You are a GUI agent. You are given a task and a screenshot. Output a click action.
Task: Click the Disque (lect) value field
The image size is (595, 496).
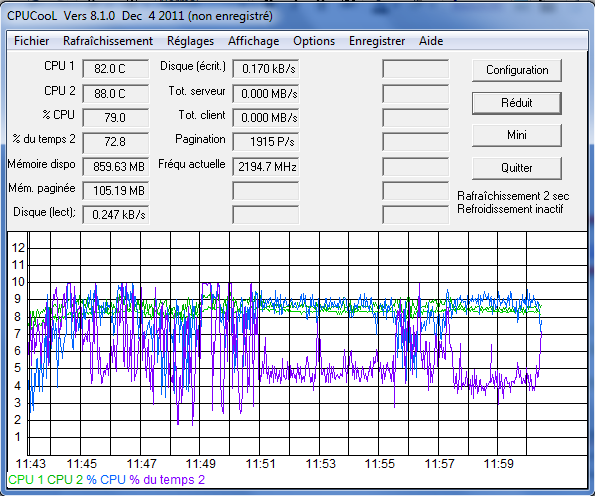pos(116,215)
